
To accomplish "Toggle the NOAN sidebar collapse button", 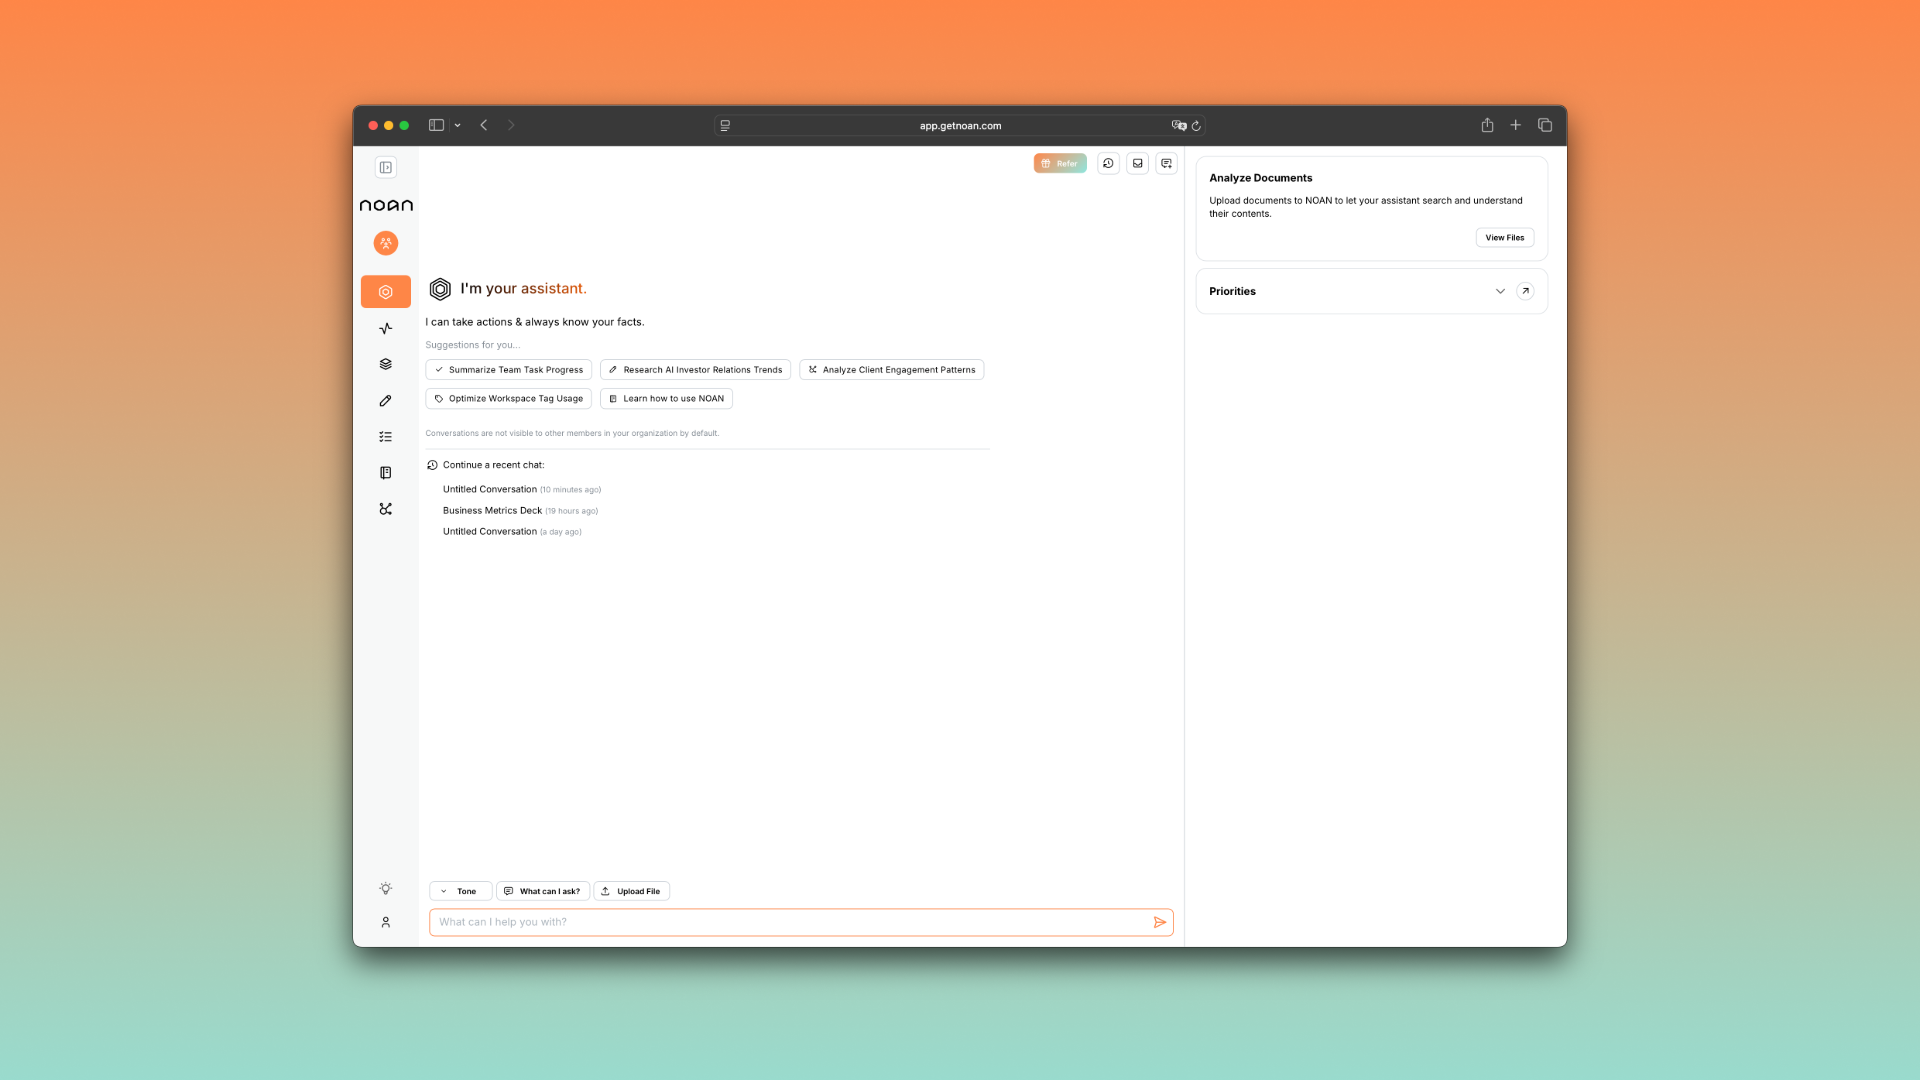I will 385,167.
